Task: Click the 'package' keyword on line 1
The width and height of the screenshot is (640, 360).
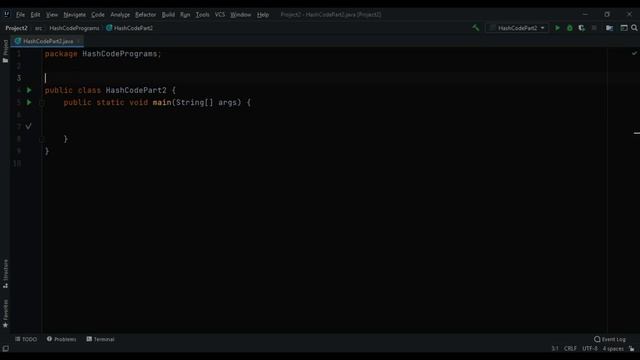Action: (61, 54)
